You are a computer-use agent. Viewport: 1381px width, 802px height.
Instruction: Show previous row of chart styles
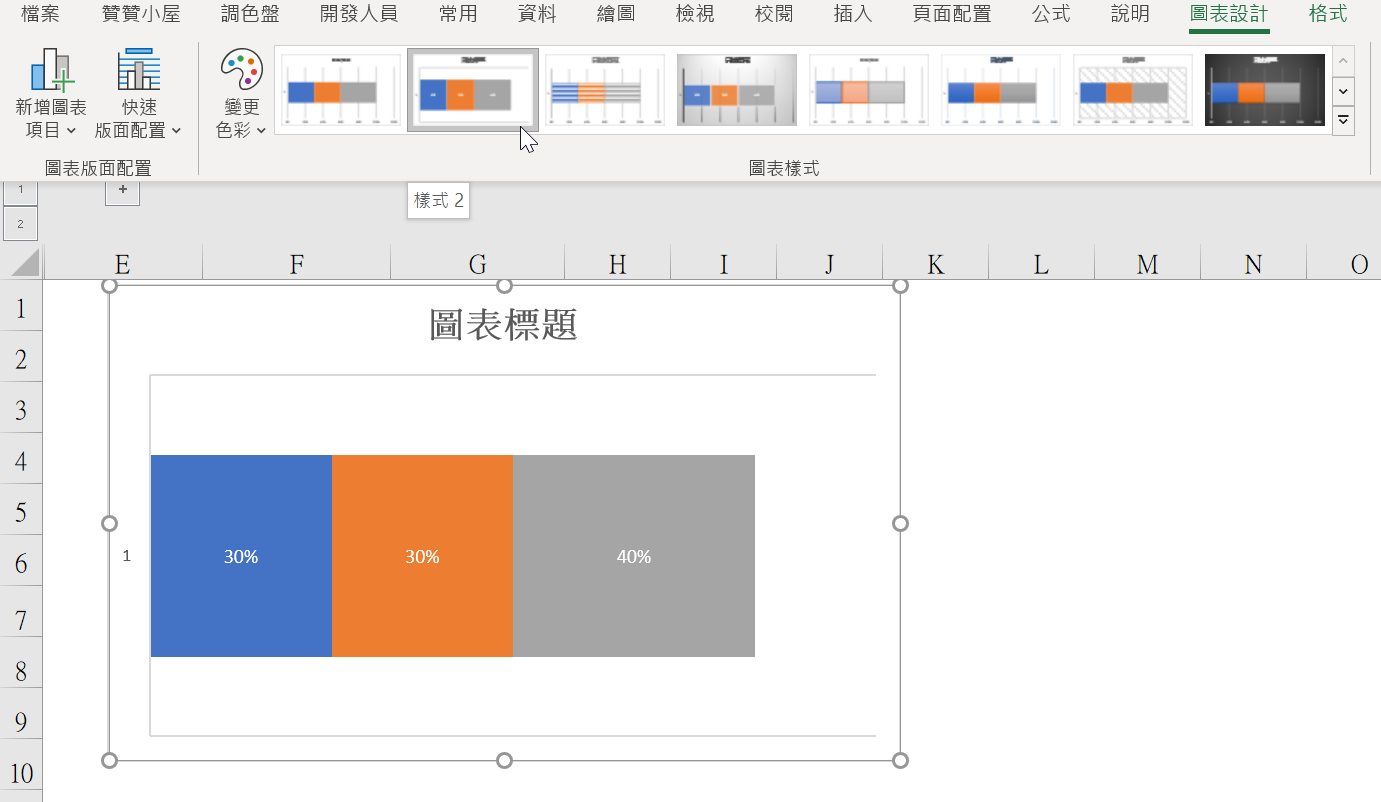pyautogui.click(x=1344, y=60)
